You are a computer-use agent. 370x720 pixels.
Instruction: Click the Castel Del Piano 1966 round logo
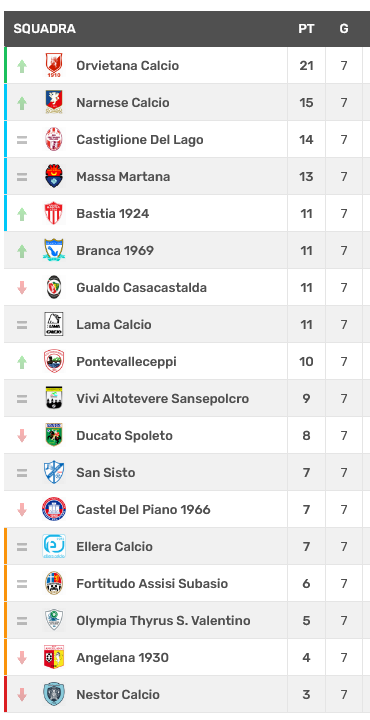tap(54, 509)
